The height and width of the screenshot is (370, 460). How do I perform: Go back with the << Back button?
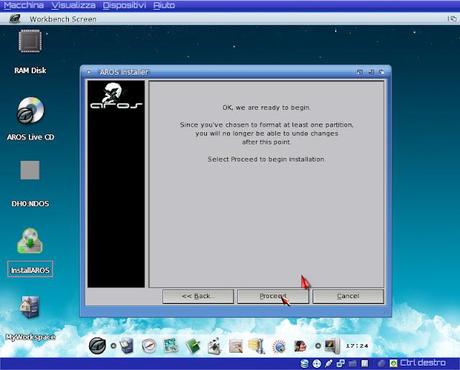198,296
